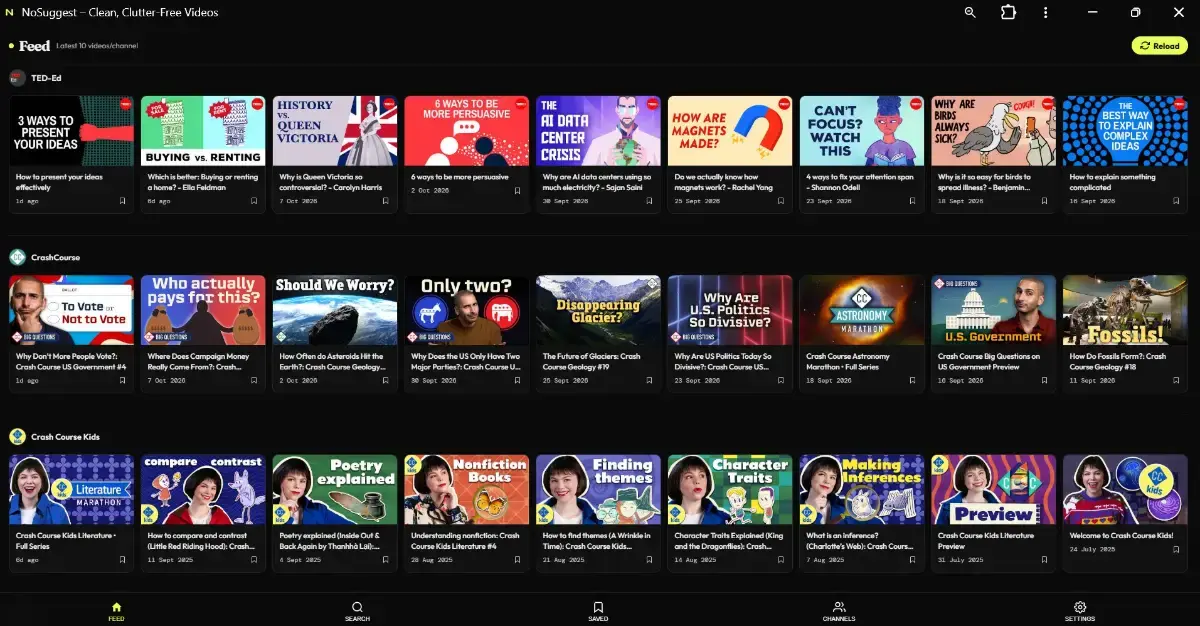Screen dimensions: 1200x626
Task: Bookmark the AI data centers video
Action: (x=650, y=201)
